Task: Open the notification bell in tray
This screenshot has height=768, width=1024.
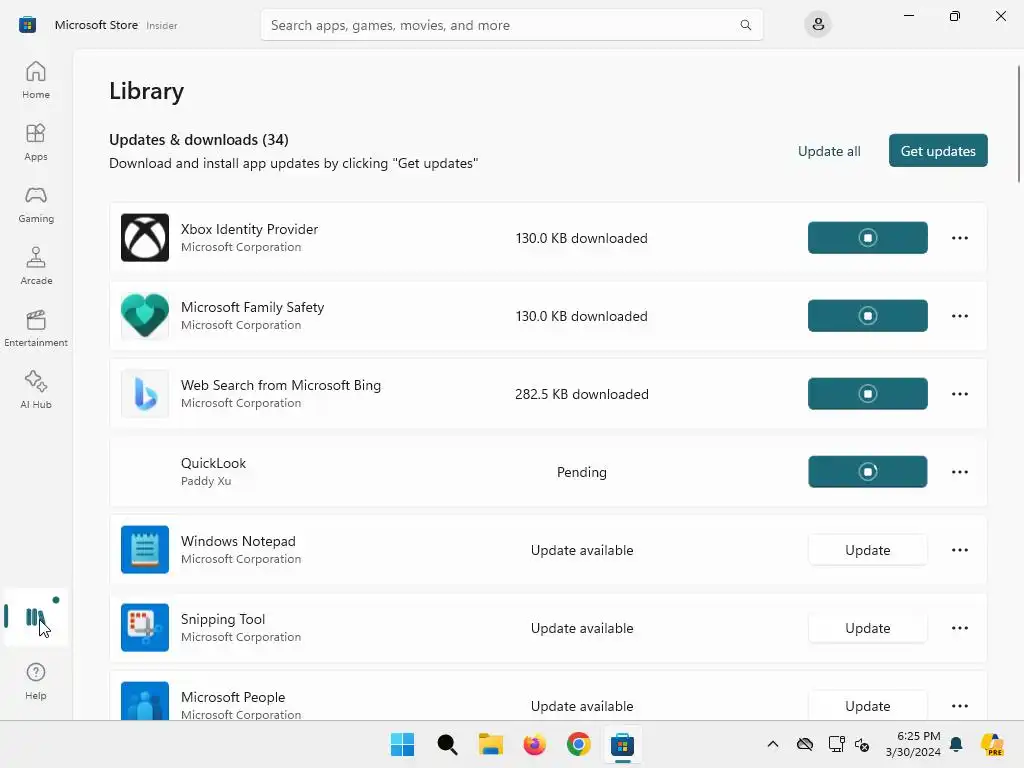Action: click(x=956, y=744)
